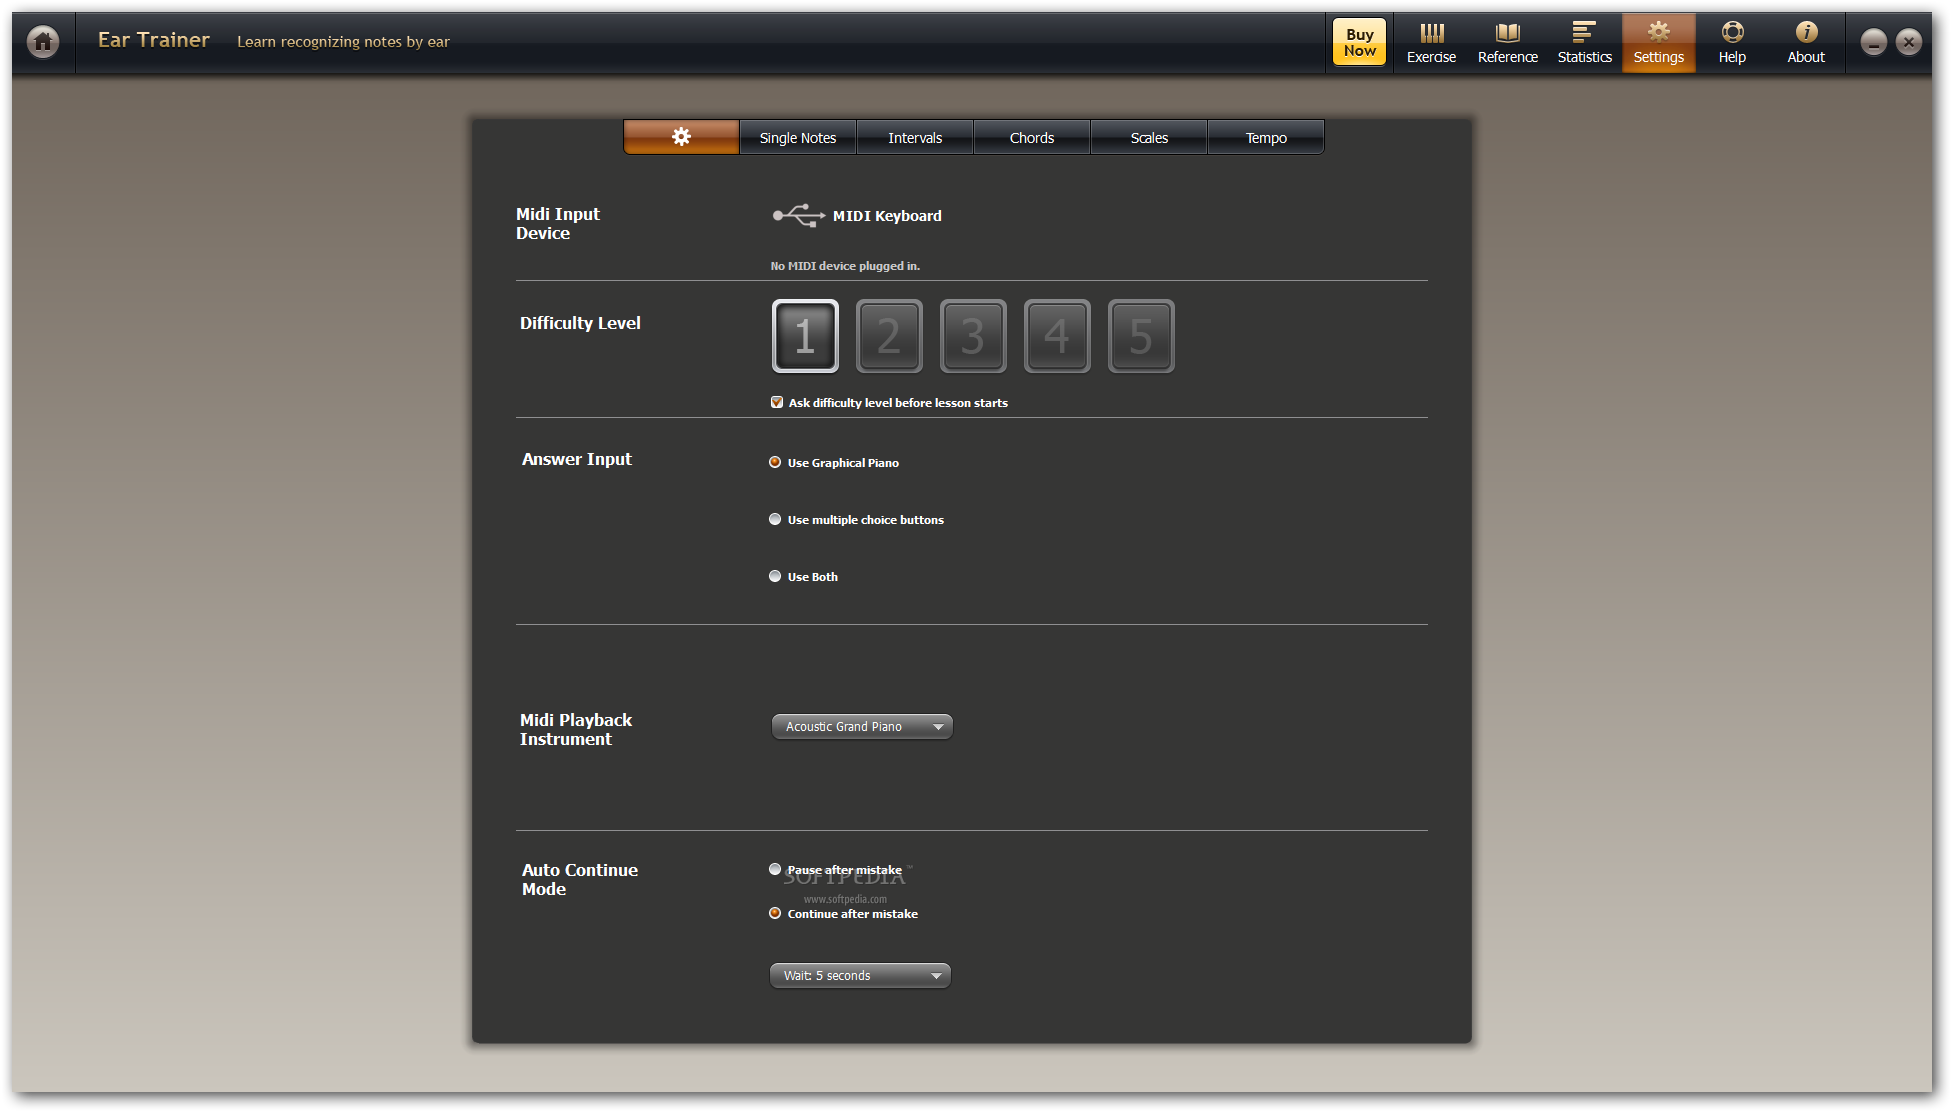This screenshot has height=1112, width=1952.
Task: Click the MIDI Keyboard USB icon
Action: 798,215
